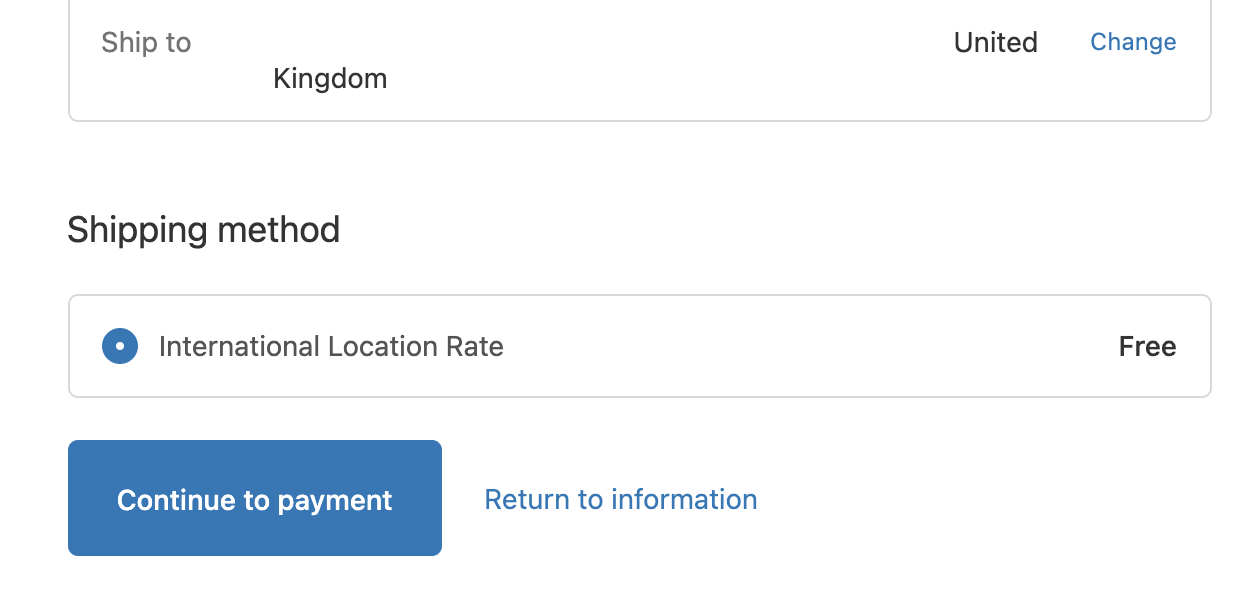Click the Ship to label
Viewport: 1252px width, 606px height.
click(146, 43)
